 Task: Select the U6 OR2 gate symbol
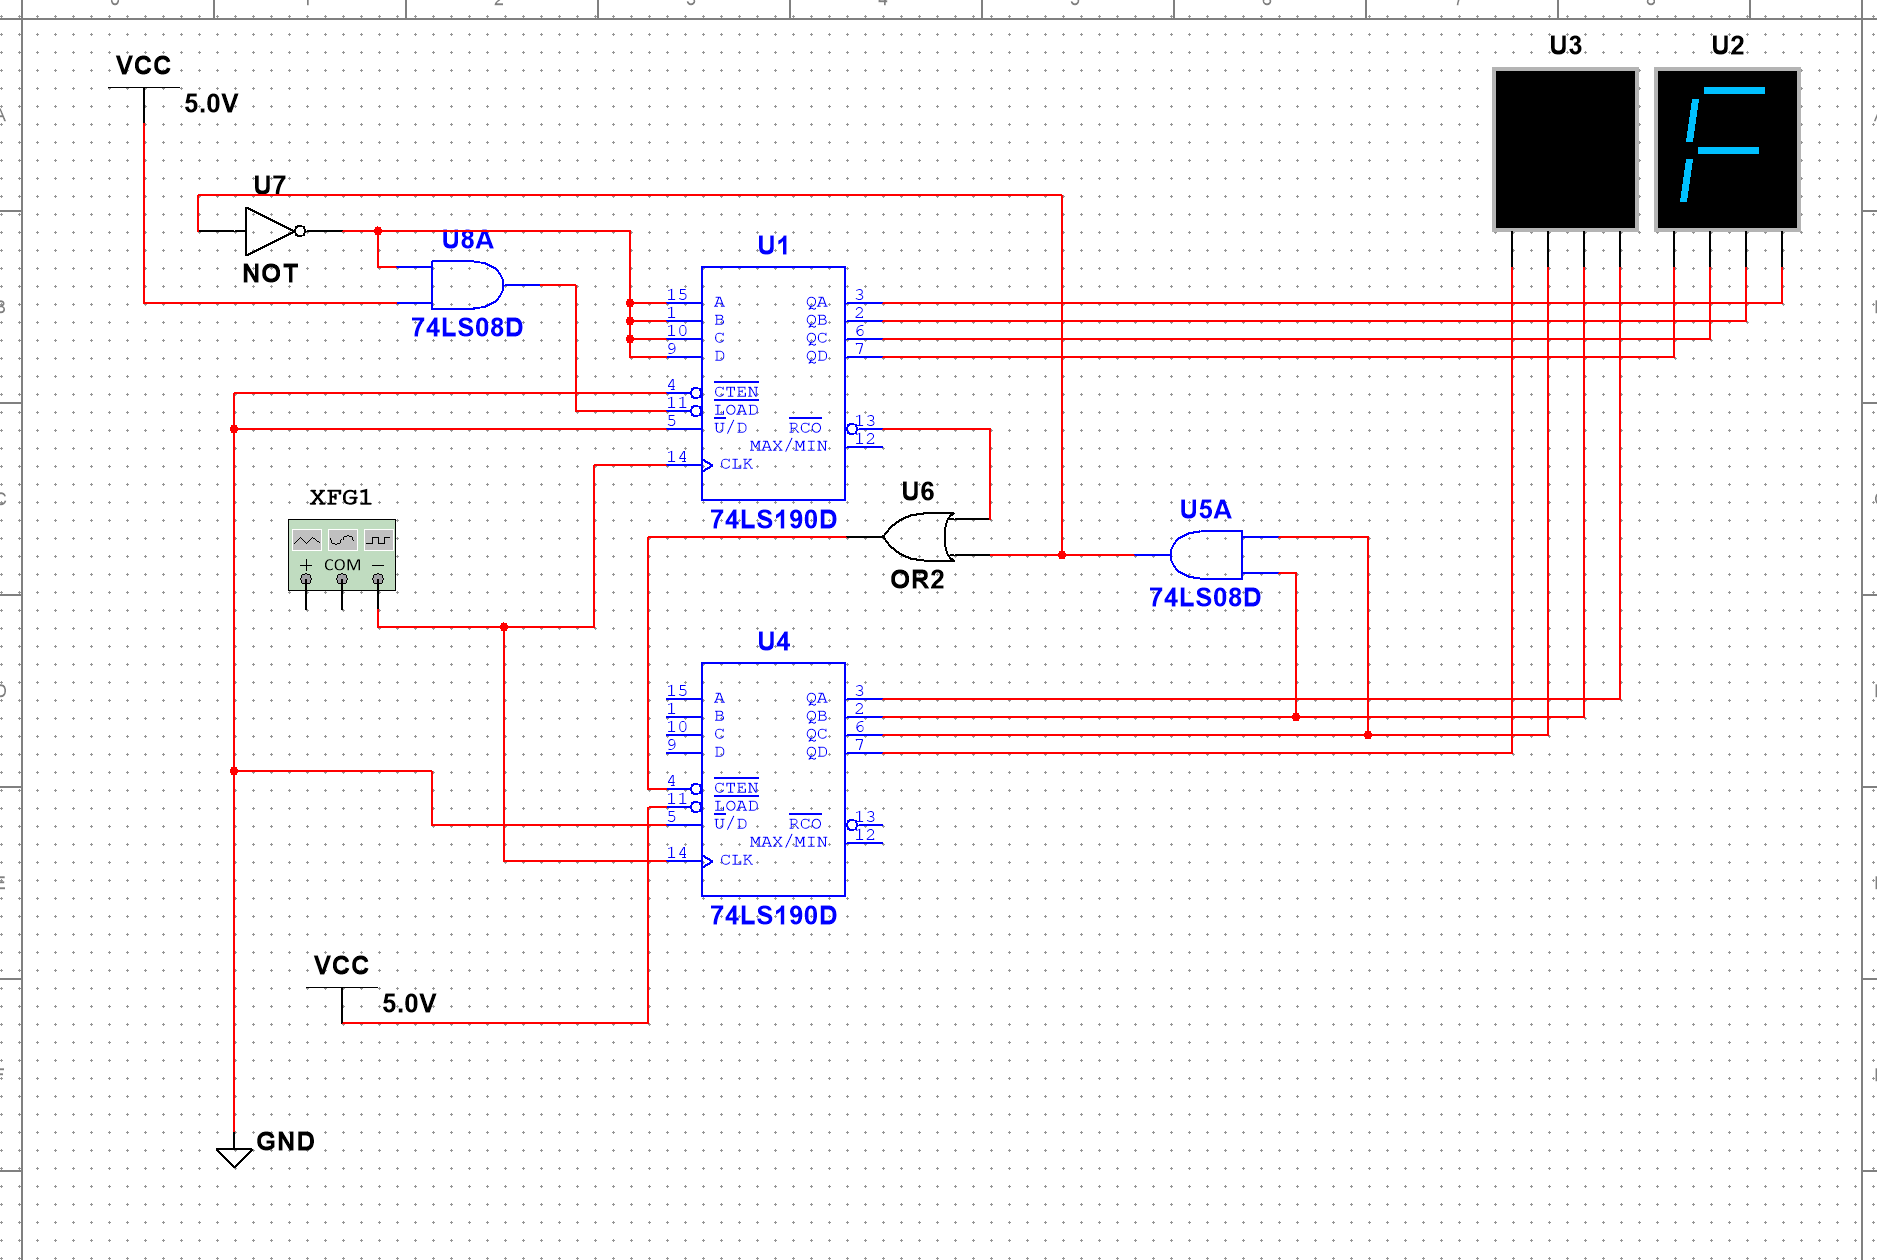point(918,537)
